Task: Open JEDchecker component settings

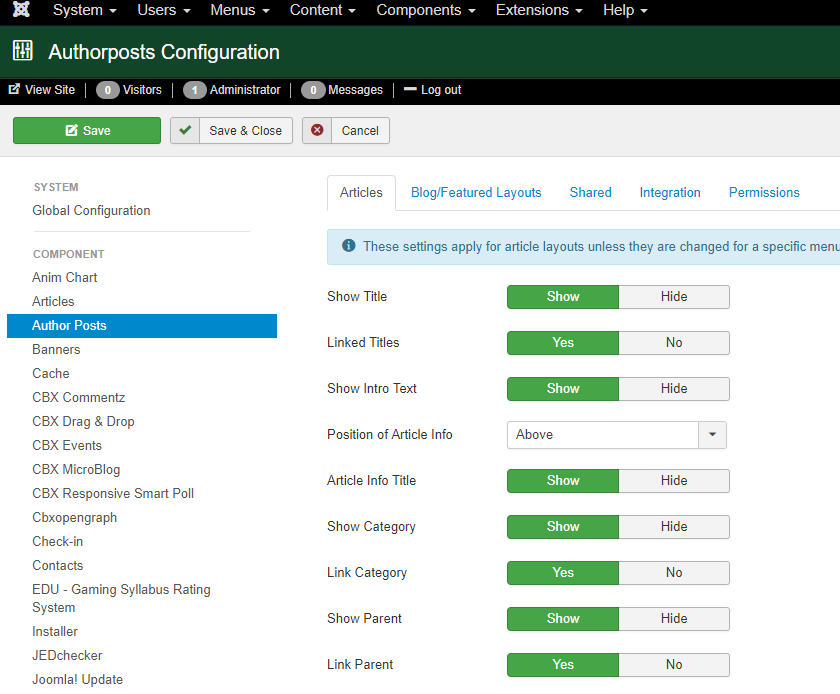Action: coord(67,655)
